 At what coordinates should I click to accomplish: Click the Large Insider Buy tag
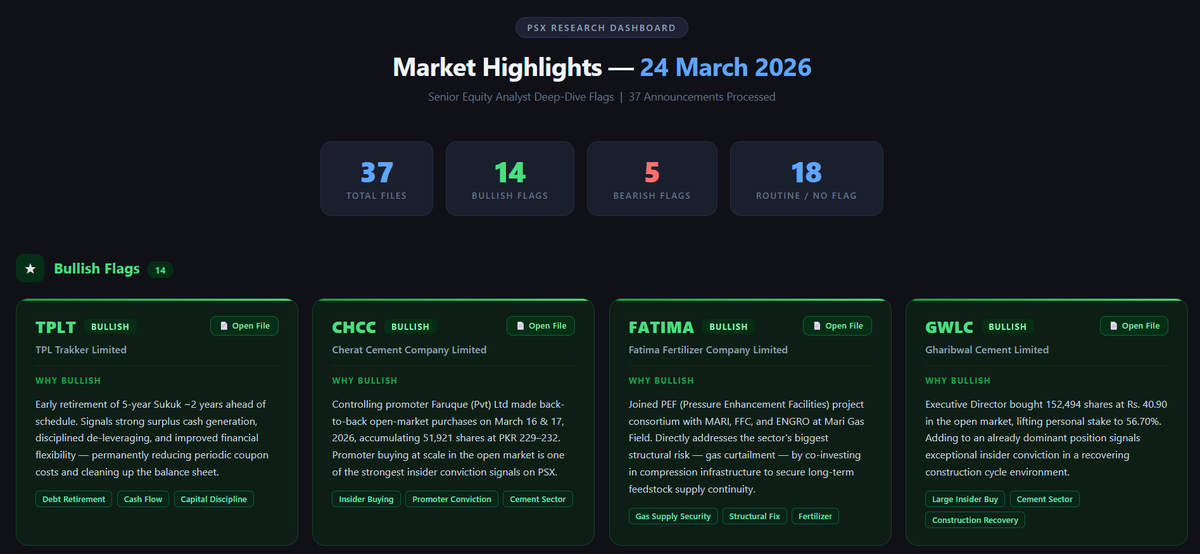[x=965, y=499]
